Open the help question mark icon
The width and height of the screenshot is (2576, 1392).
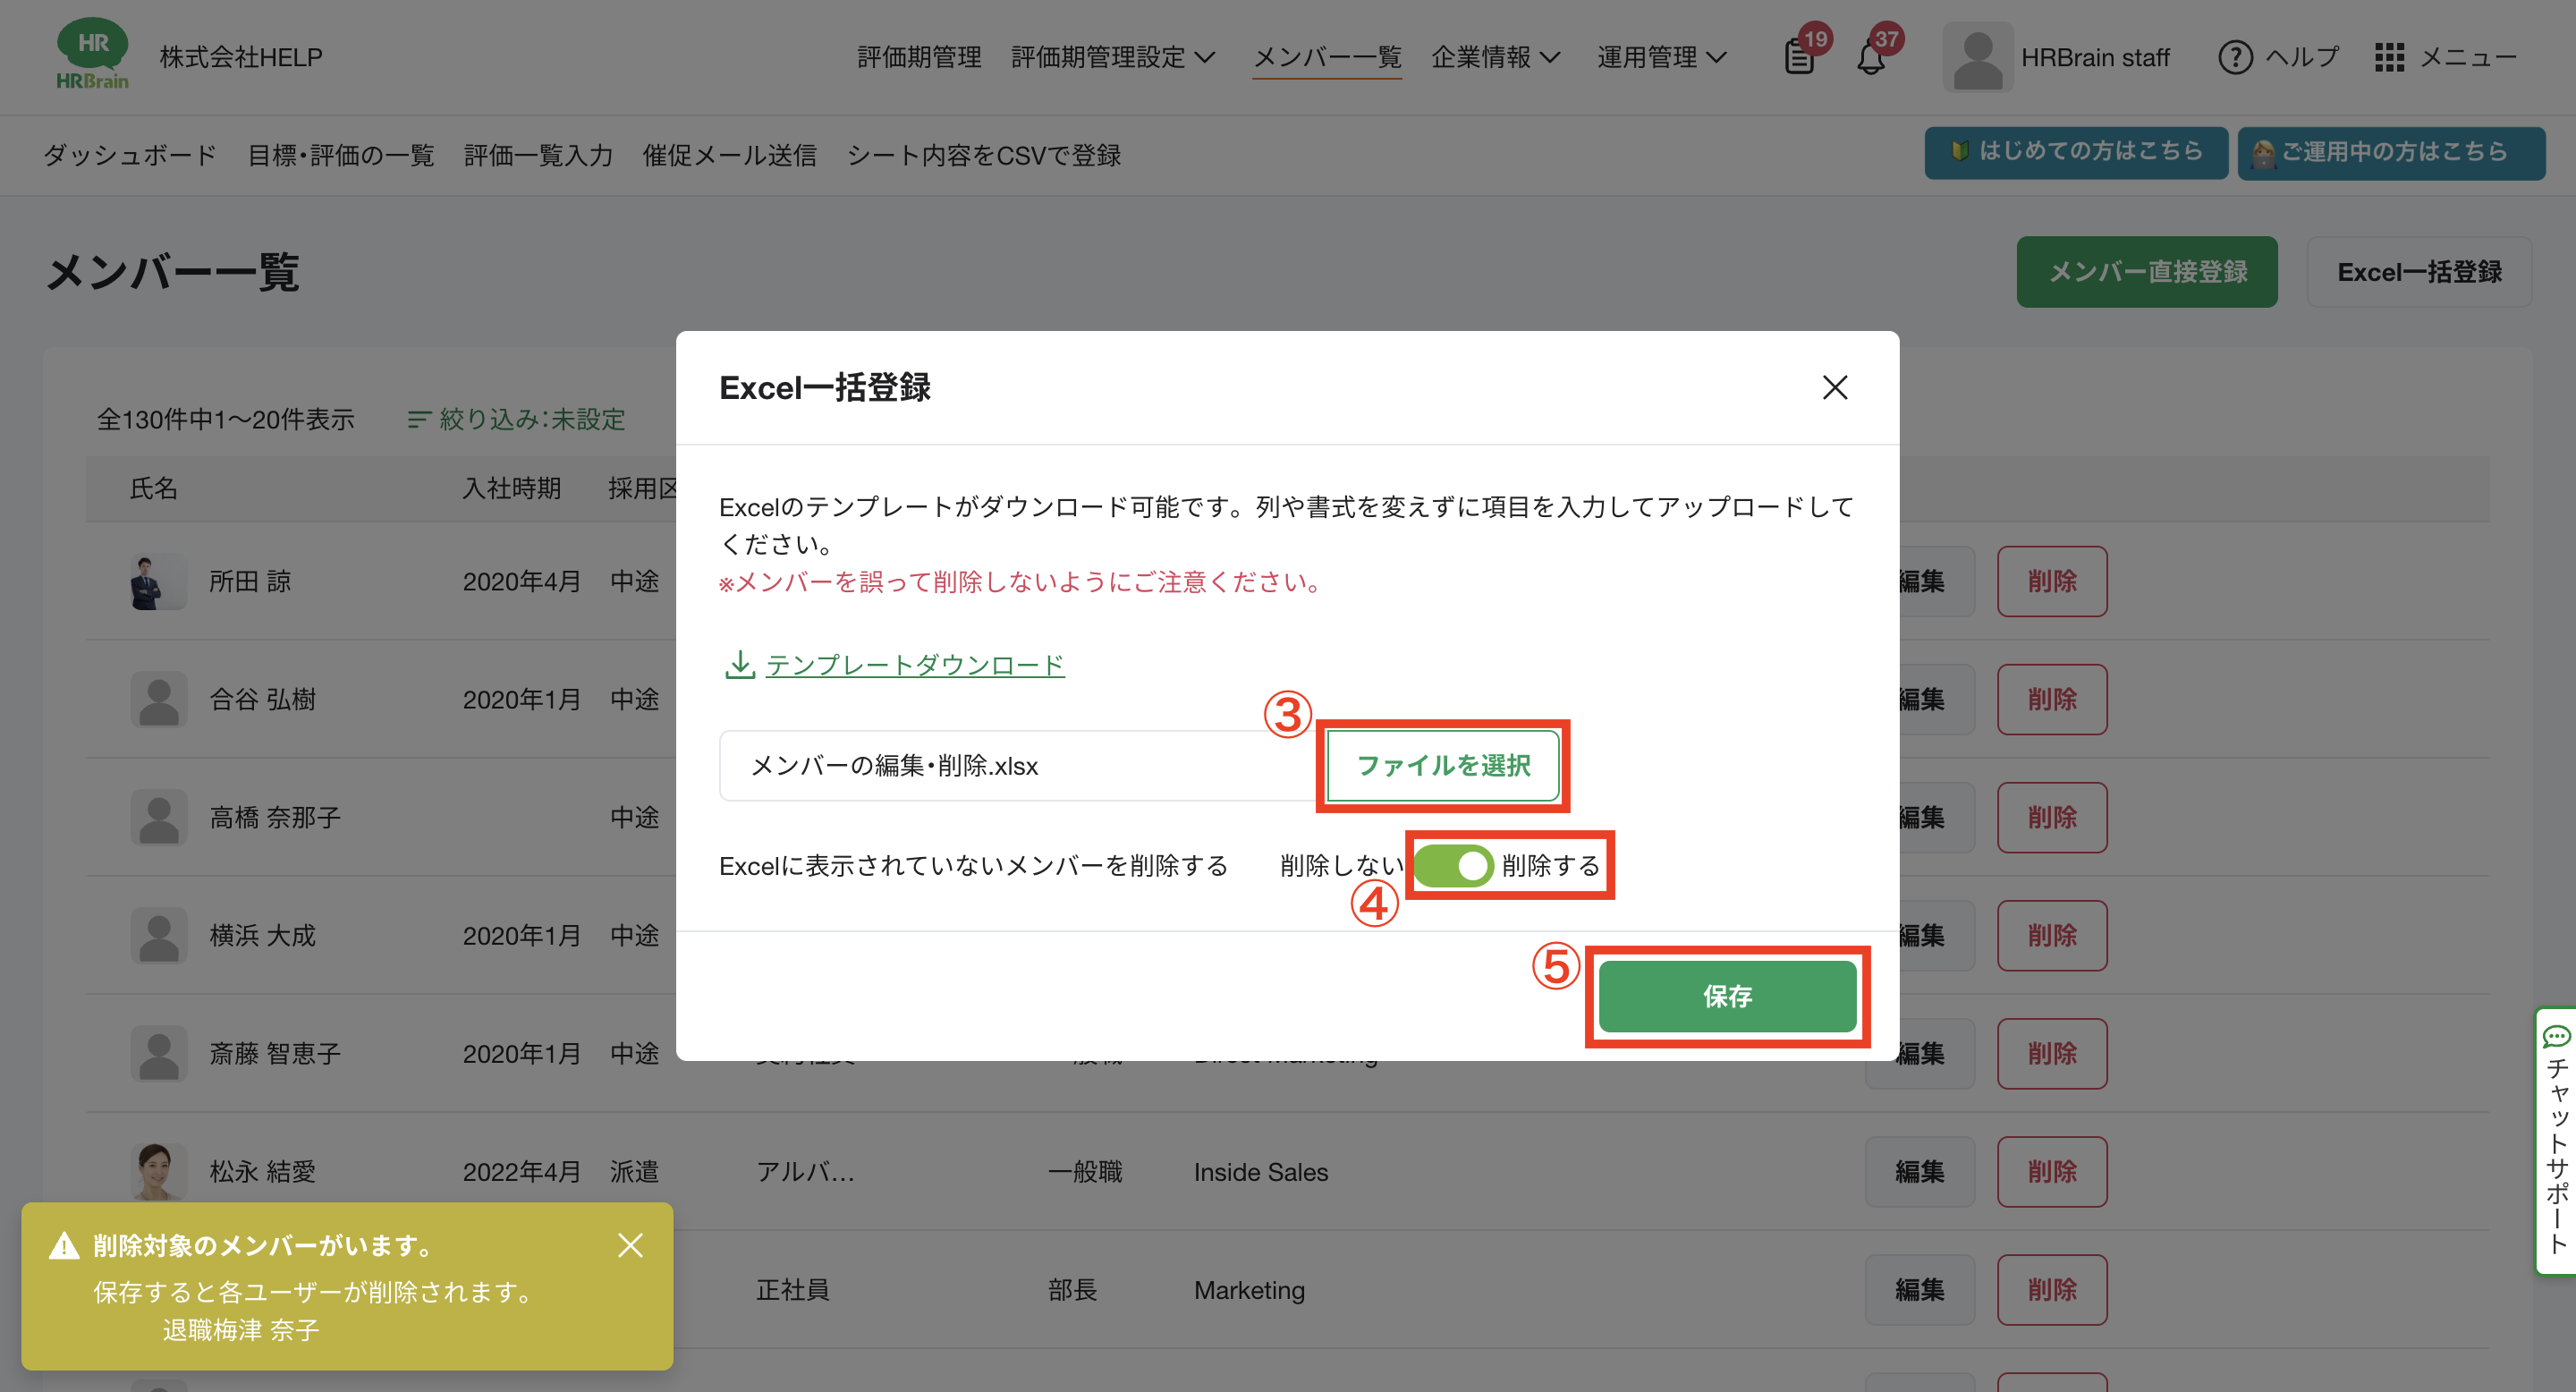[2235, 58]
